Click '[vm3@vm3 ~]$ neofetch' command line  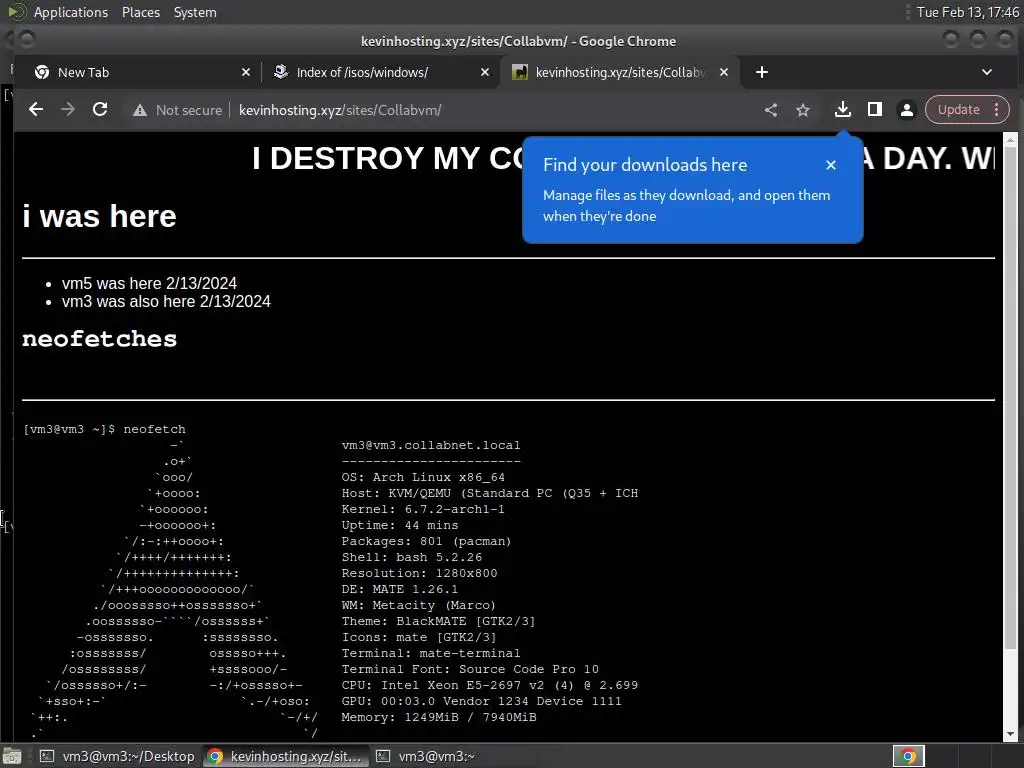pyautogui.click(x=104, y=429)
